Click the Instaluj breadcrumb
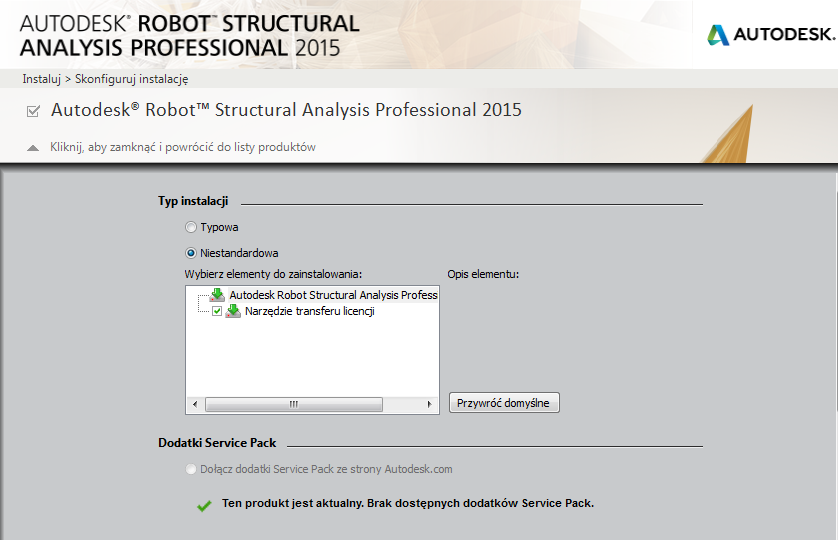Image resolution: width=838 pixels, height=540 pixels. (x=42, y=79)
